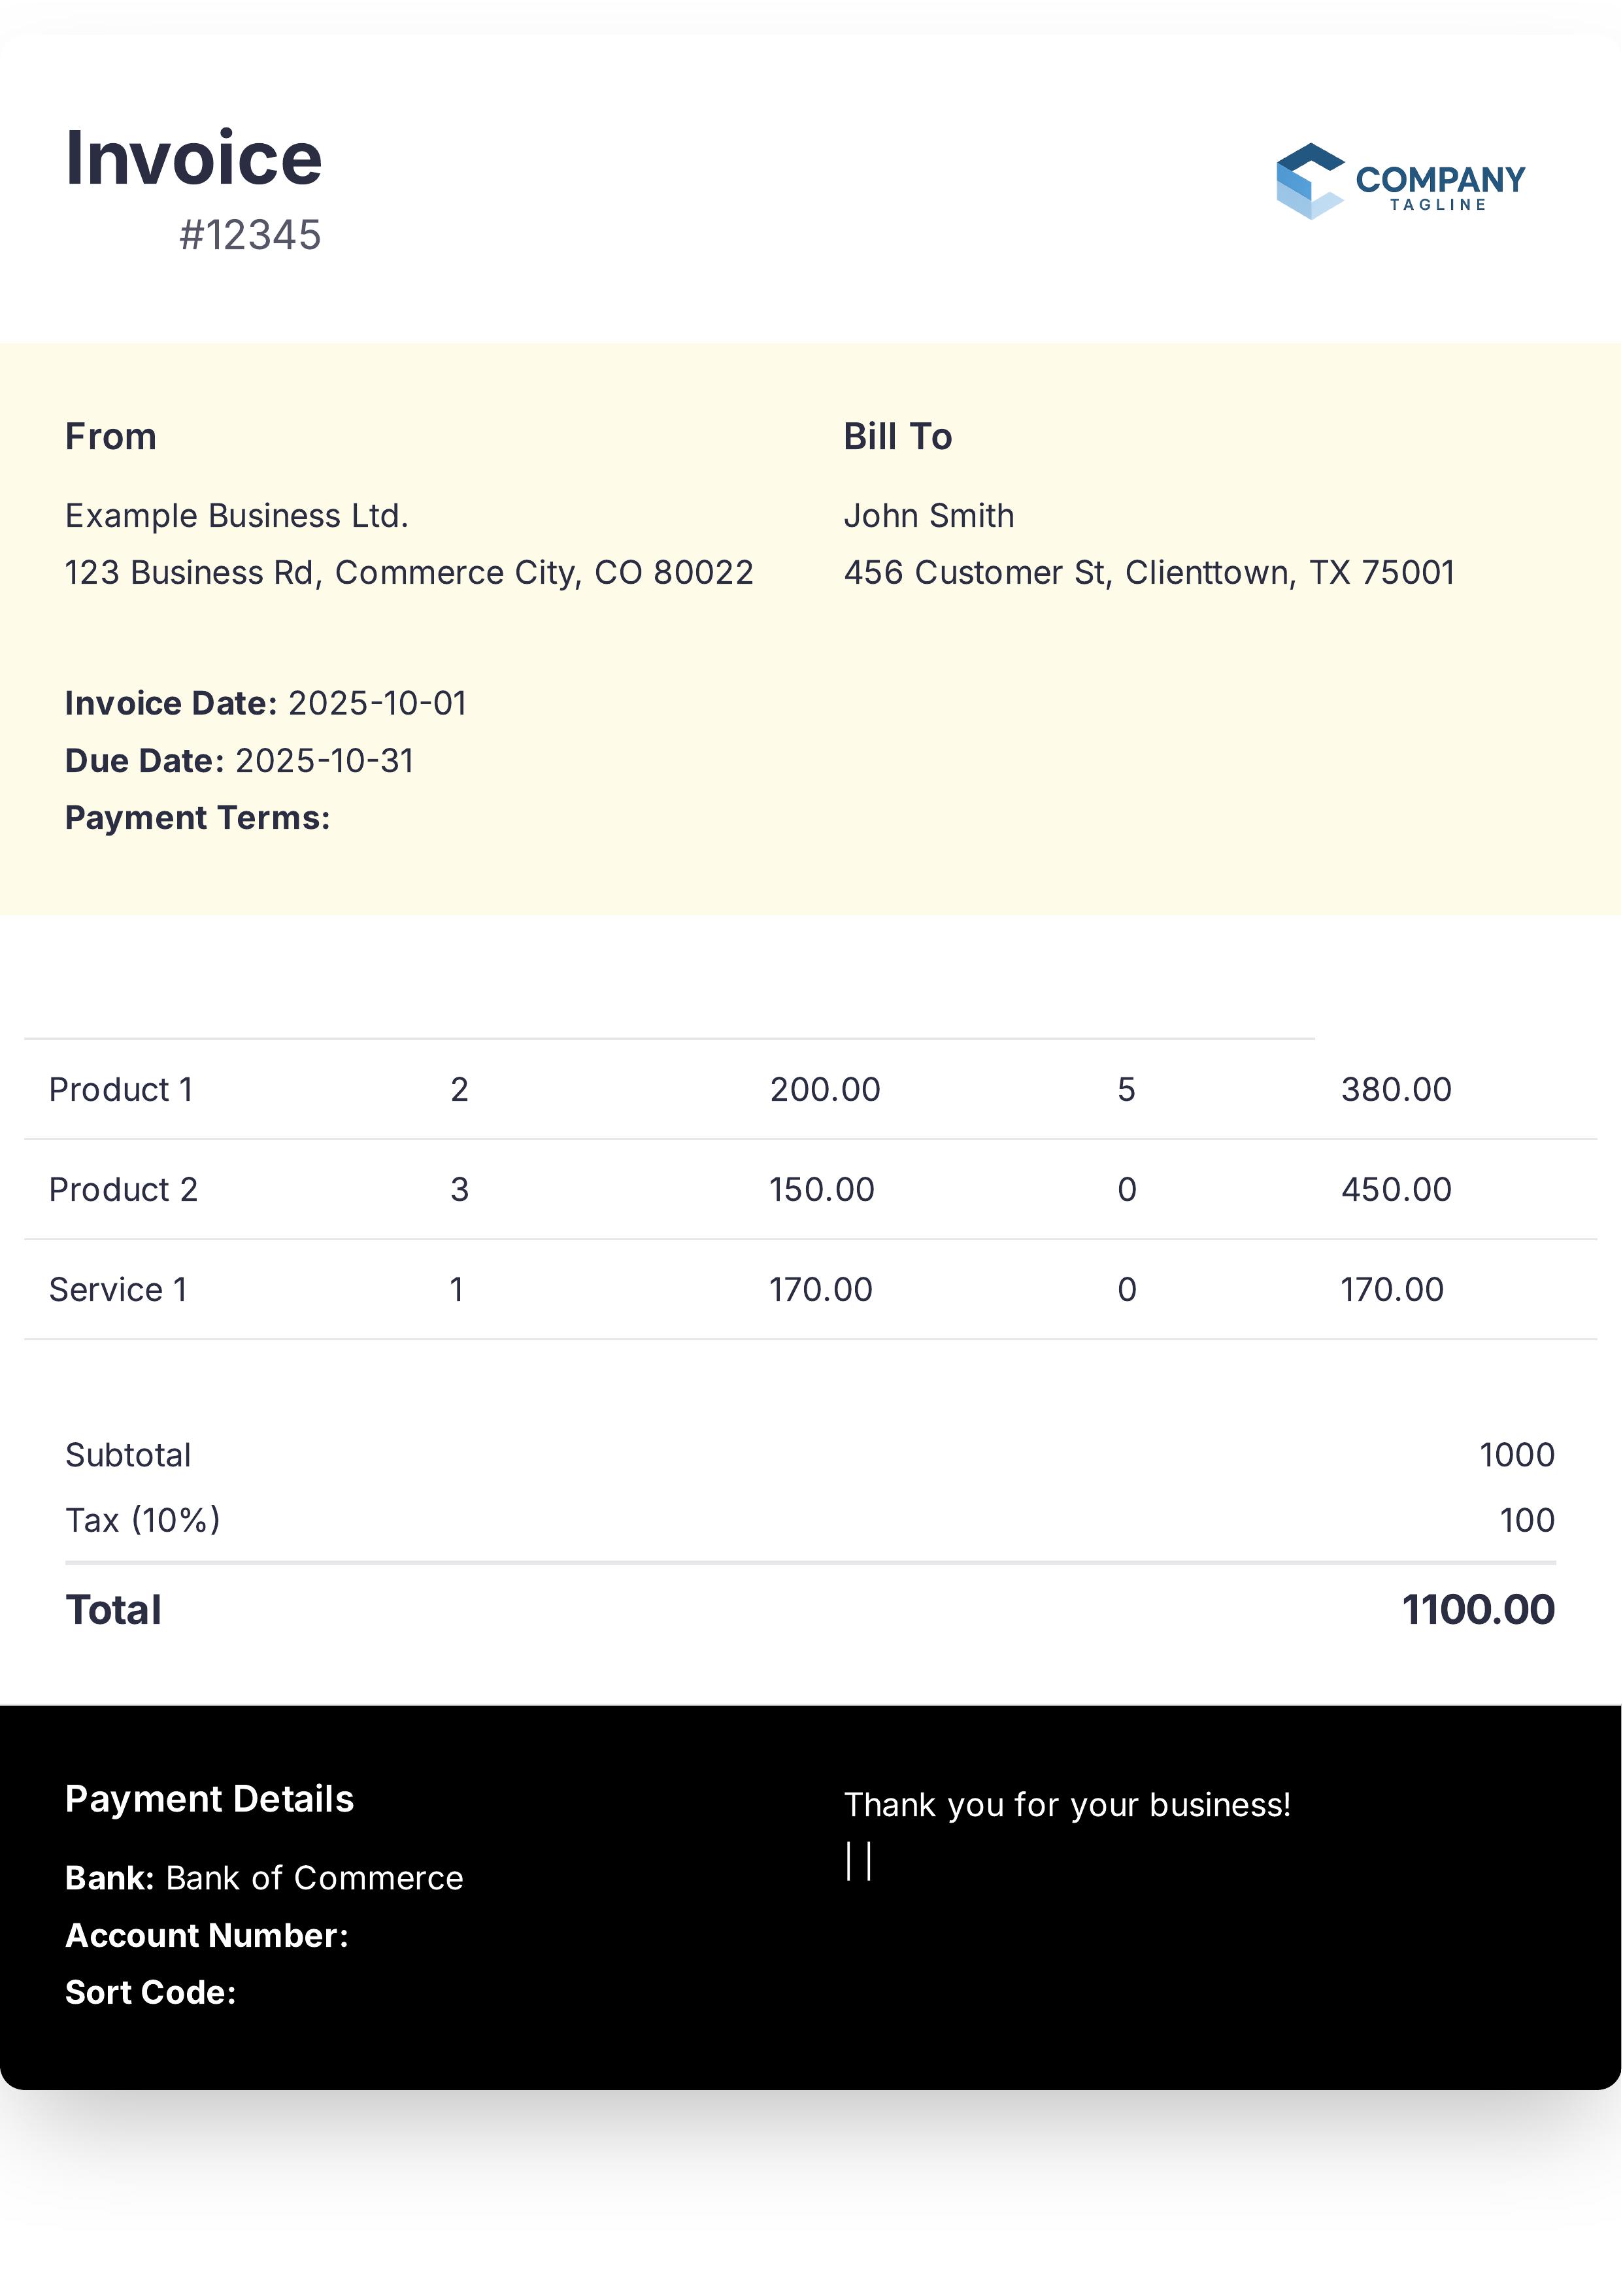
Task: Click the Payment Terms label
Action: 197,818
